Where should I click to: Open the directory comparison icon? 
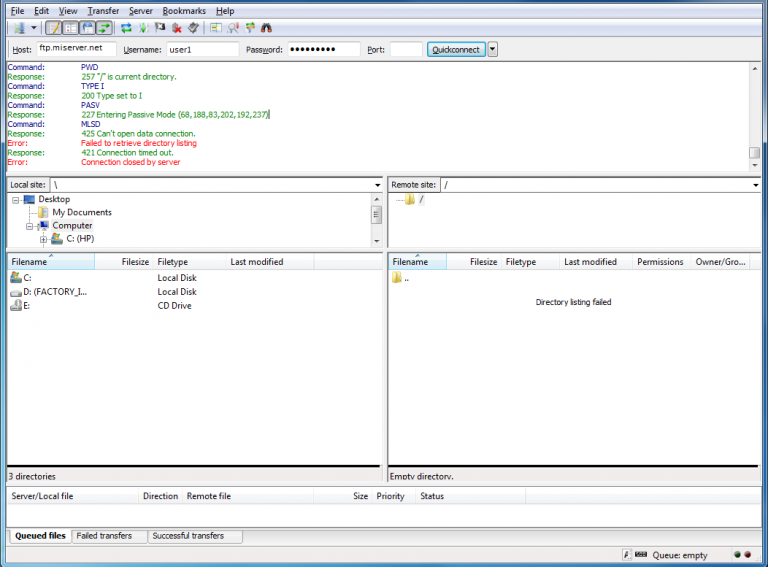click(216, 28)
